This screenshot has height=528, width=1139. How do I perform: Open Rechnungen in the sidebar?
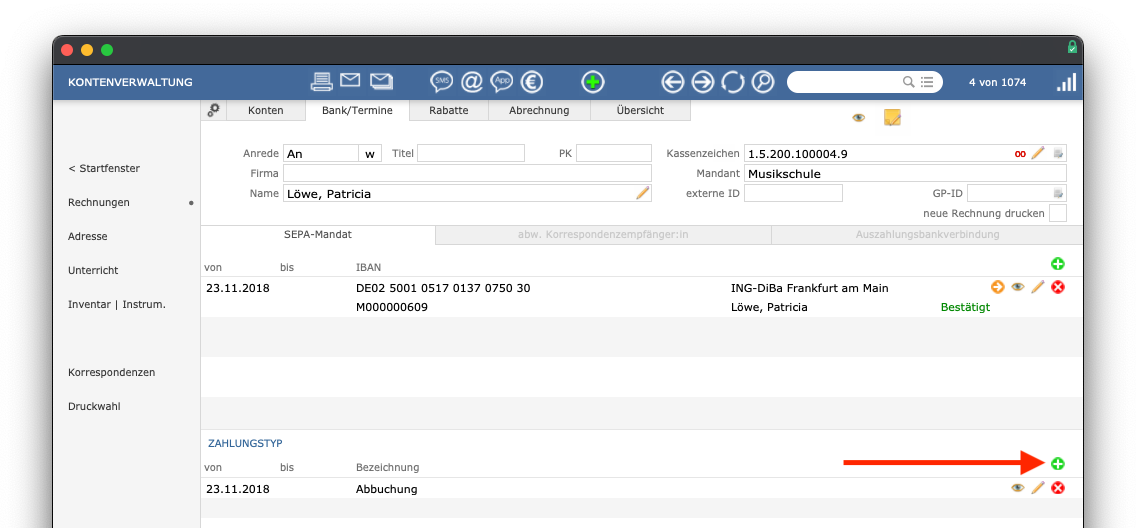point(99,203)
